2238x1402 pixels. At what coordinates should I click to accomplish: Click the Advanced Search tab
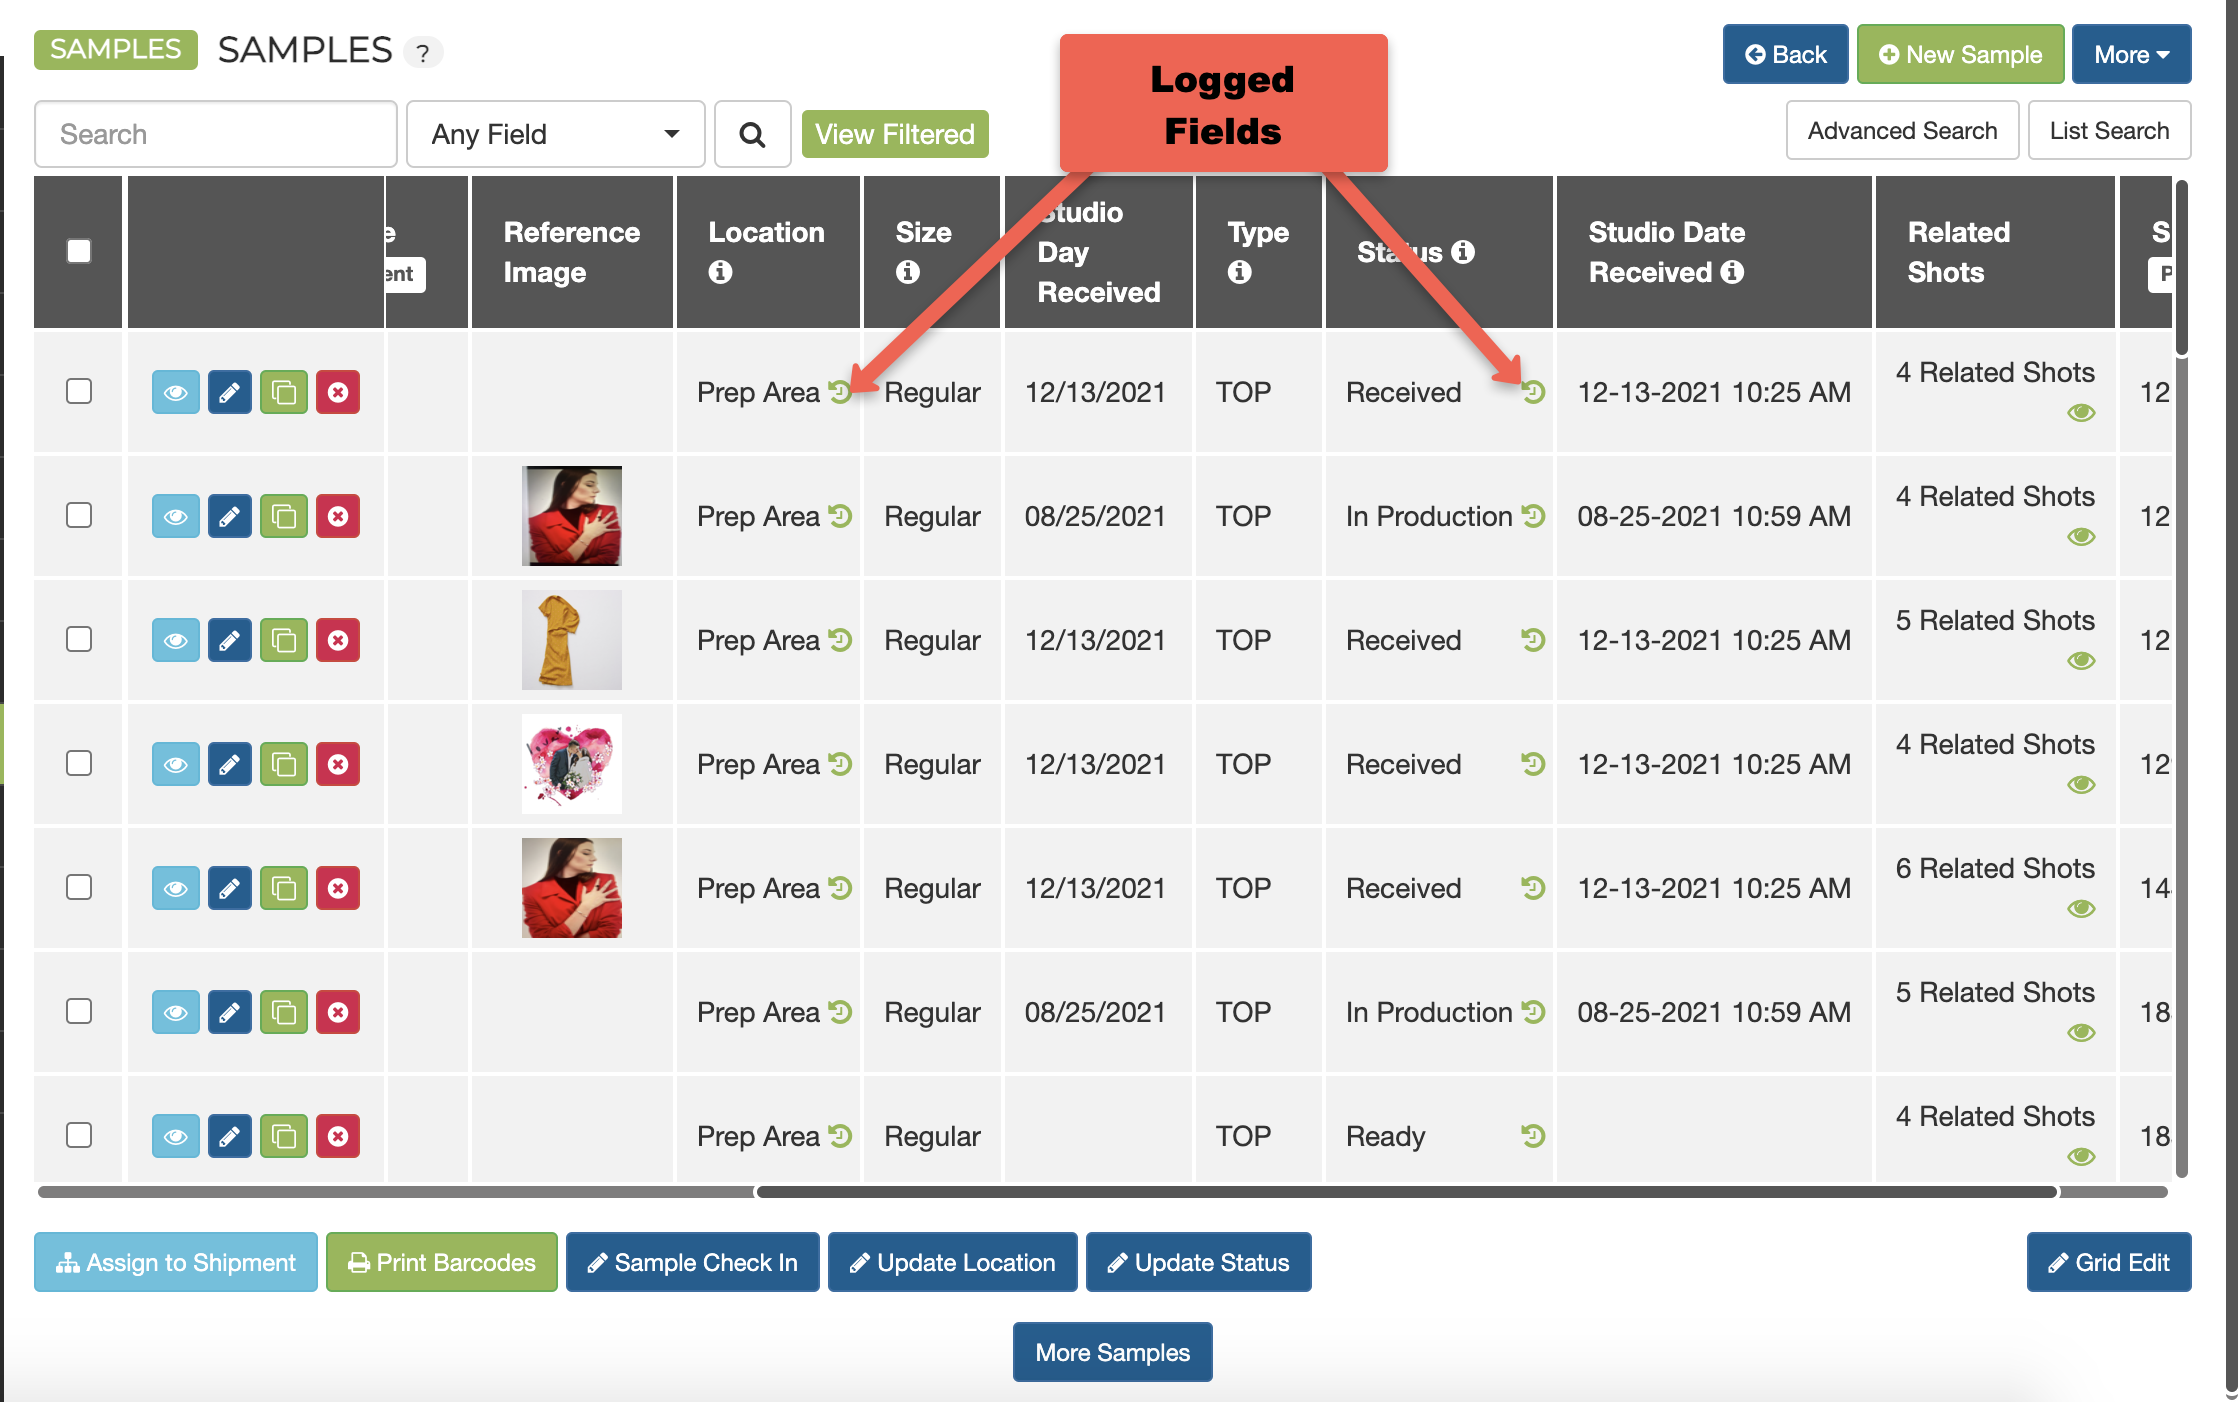[x=1902, y=131]
